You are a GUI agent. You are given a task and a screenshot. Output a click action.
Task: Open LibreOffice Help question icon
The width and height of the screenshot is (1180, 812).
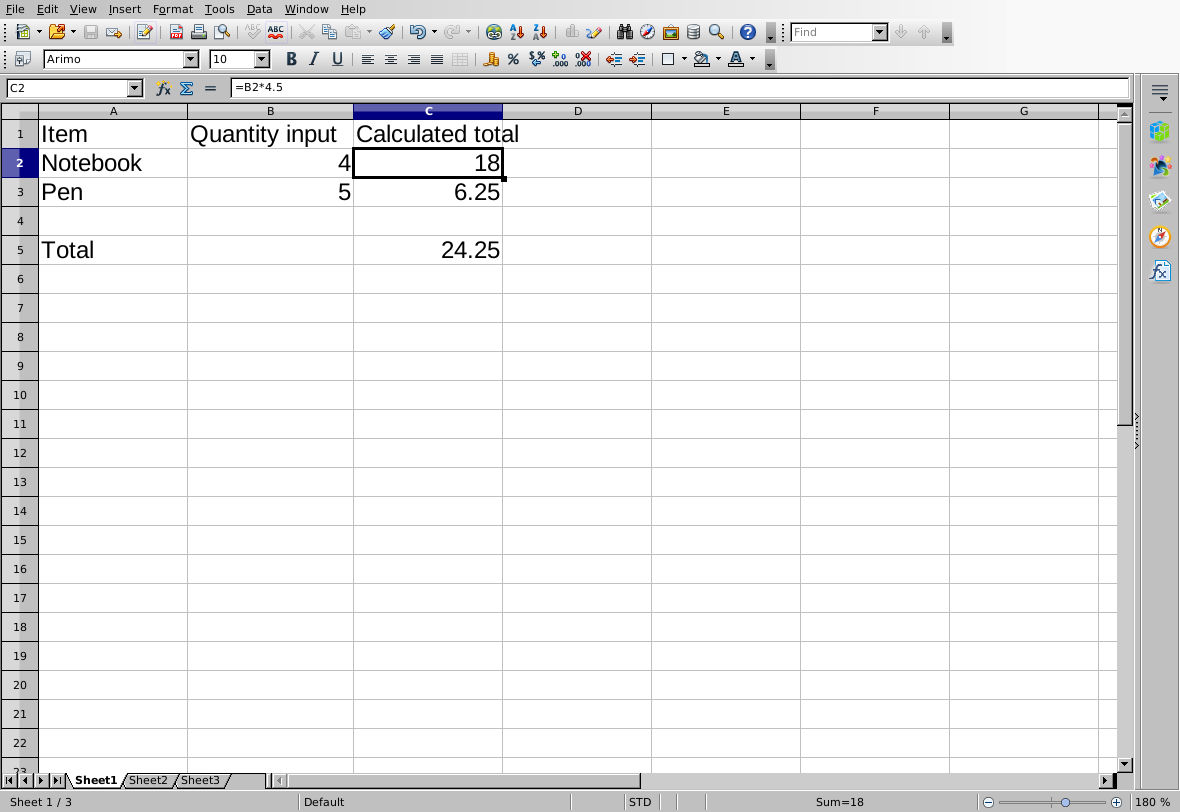[x=747, y=32]
